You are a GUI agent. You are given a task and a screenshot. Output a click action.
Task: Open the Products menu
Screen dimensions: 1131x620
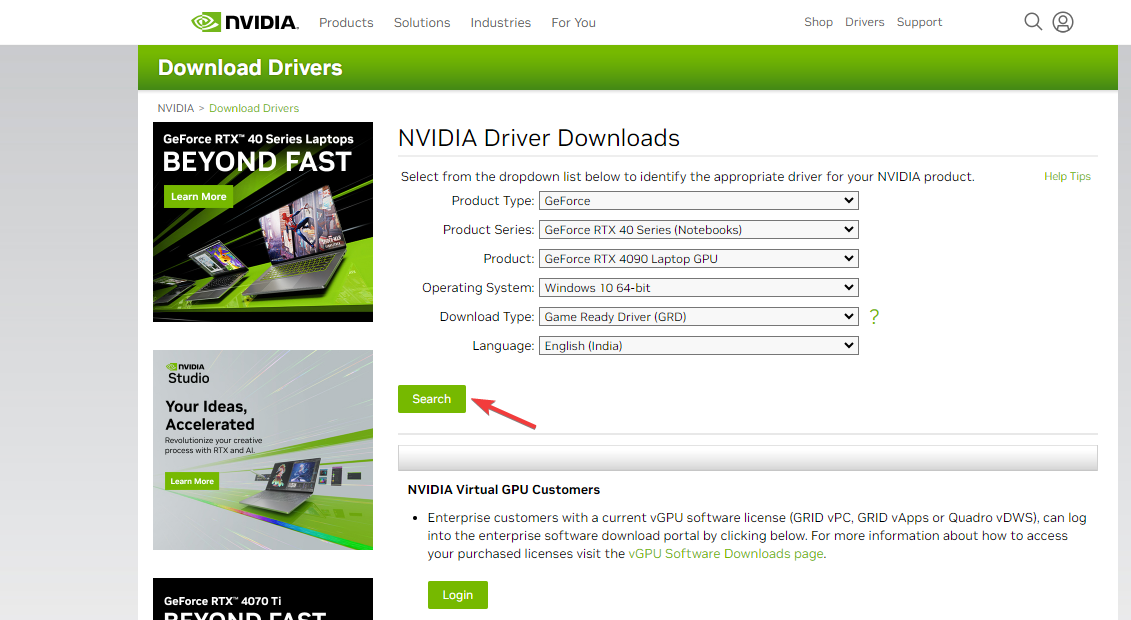346,22
